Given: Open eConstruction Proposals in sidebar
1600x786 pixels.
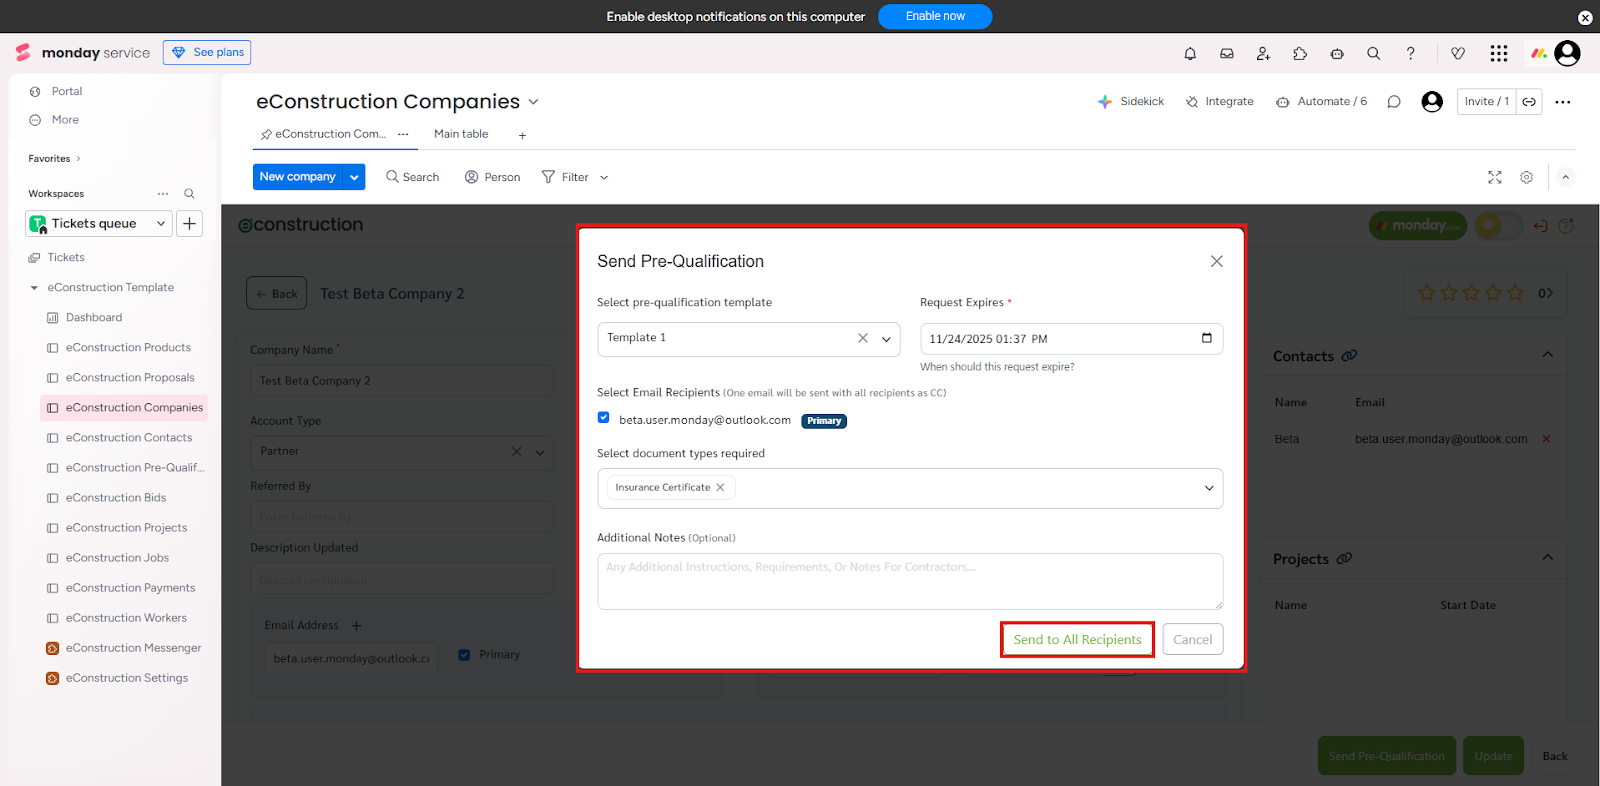Looking at the screenshot, I should pyautogui.click(x=130, y=378).
